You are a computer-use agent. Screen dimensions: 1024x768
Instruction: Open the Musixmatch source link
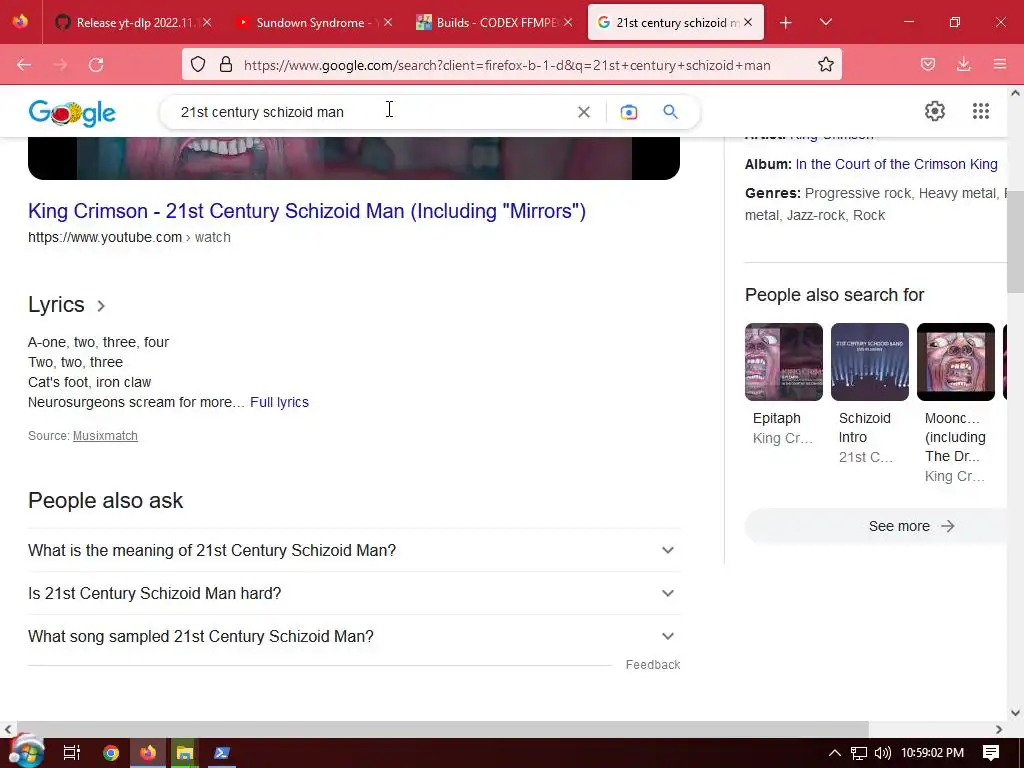[x=105, y=436]
